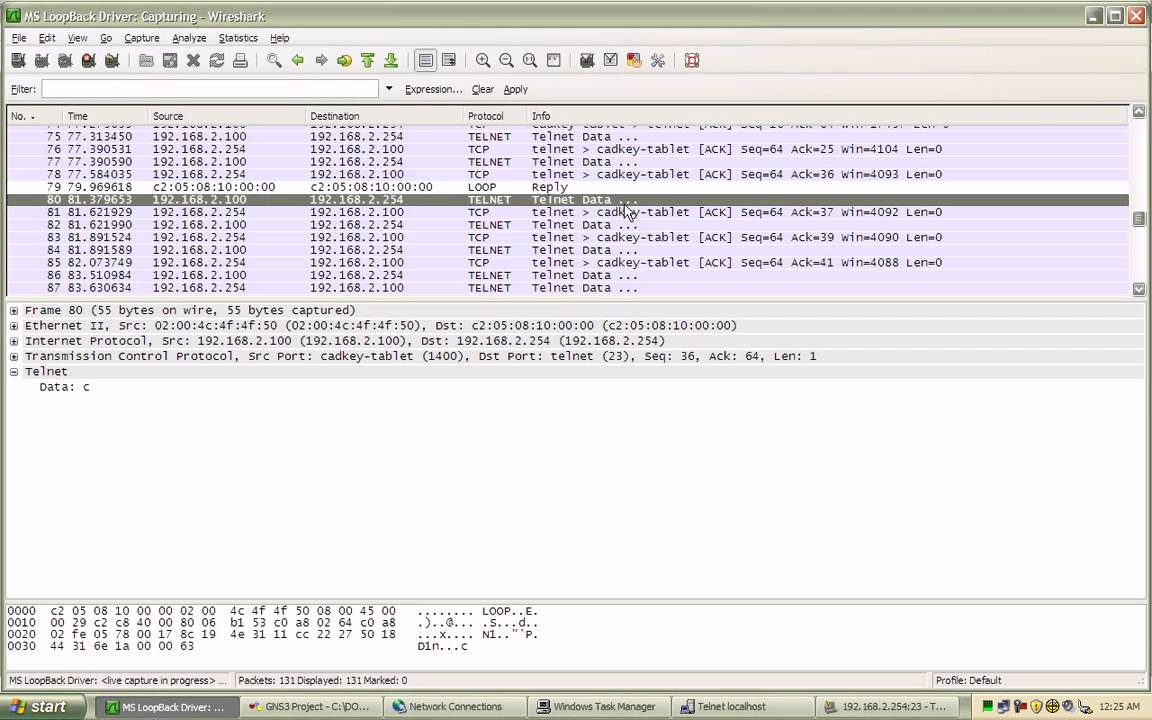The width and height of the screenshot is (1152, 720).
Task: Select packet 85 TCP ACK row
Action: [x=567, y=263]
